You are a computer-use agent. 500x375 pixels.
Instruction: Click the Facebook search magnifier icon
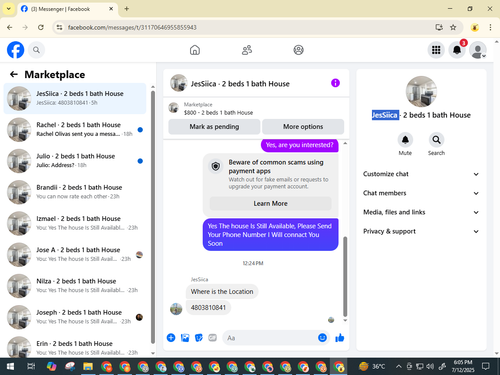(x=36, y=50)
